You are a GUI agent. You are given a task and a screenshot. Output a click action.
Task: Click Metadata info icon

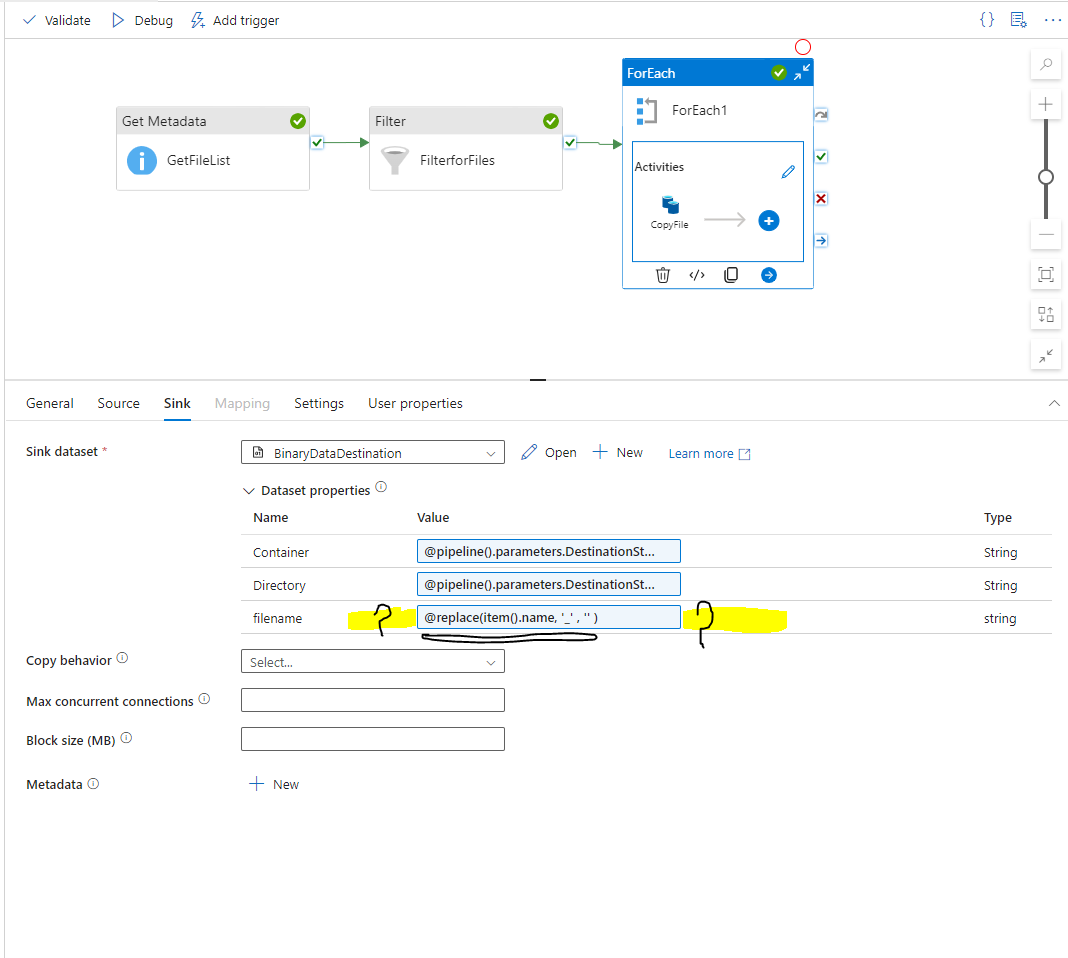[x=93, y=784]
